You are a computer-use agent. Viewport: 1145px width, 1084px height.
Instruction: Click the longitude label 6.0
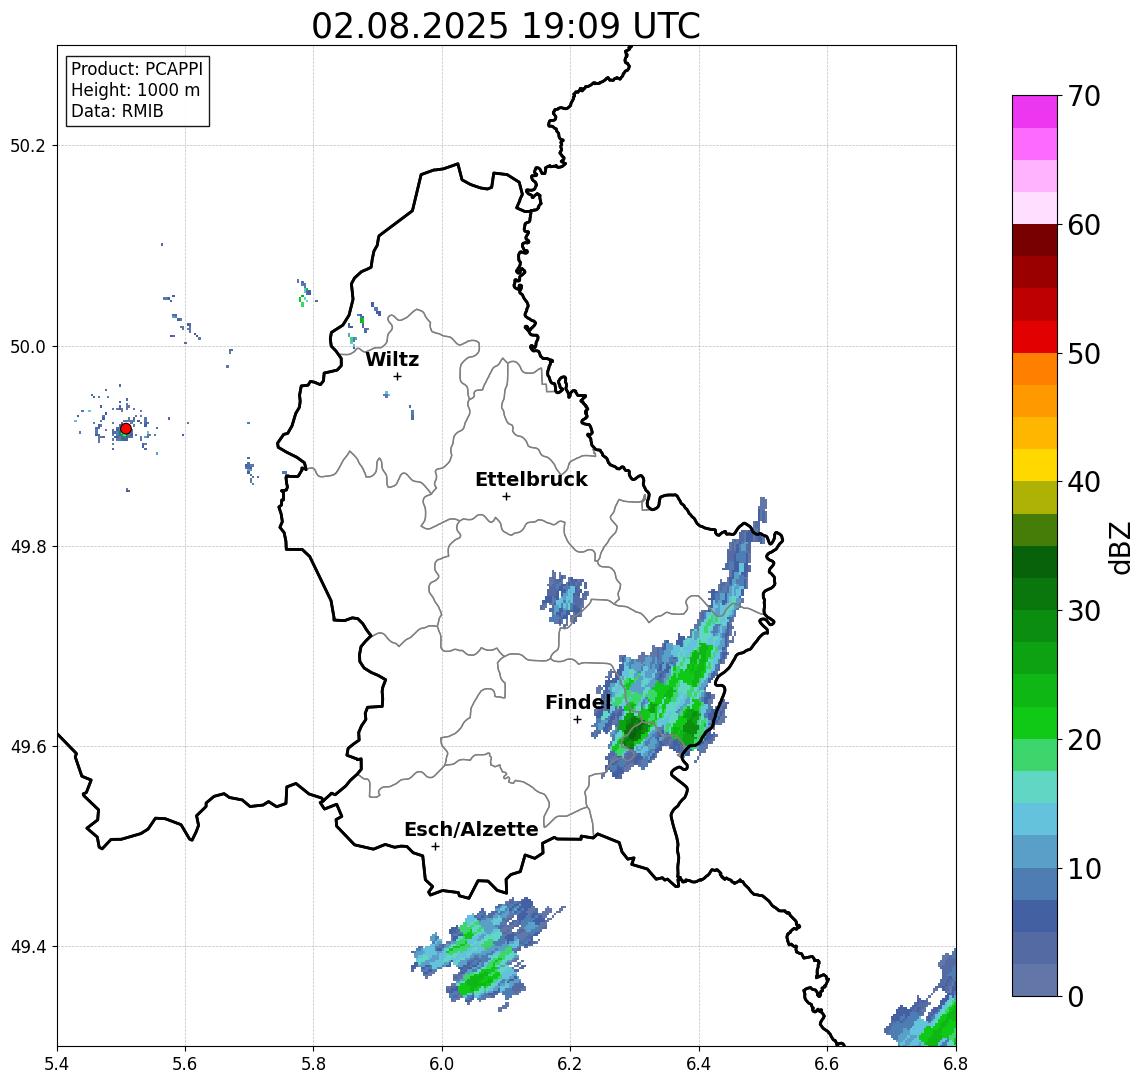pos(442,1064)
